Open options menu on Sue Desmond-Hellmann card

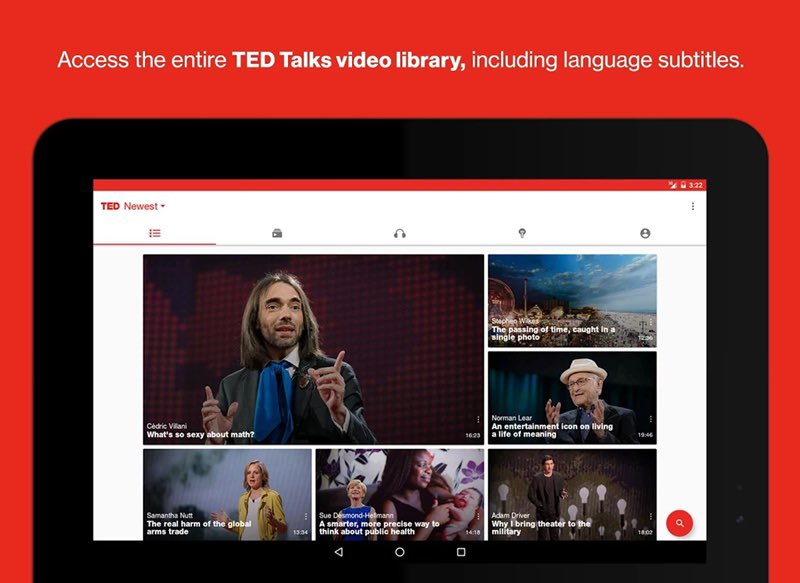(478, 516)
